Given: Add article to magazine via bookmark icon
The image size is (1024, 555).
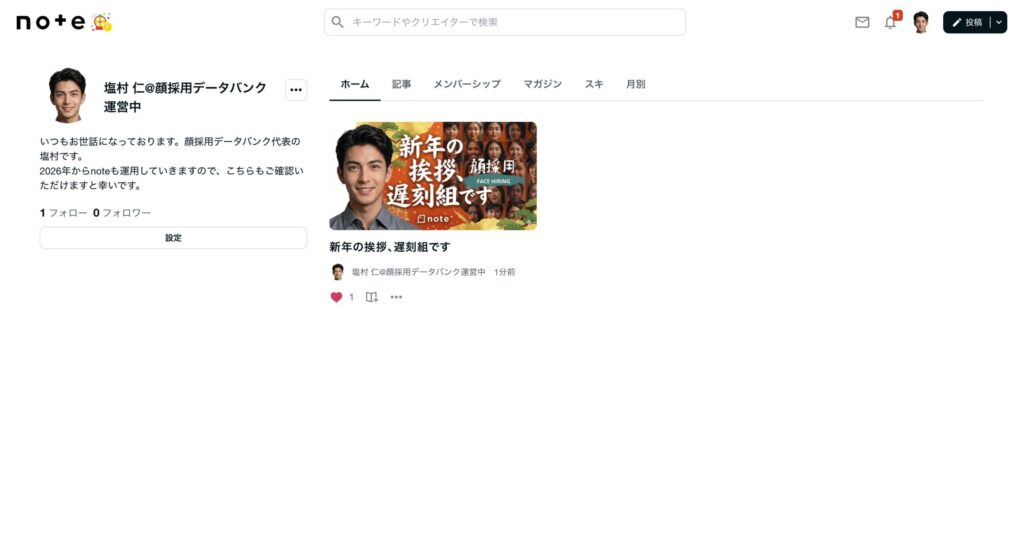Looking at the screenshot, I should coord(372,297).
